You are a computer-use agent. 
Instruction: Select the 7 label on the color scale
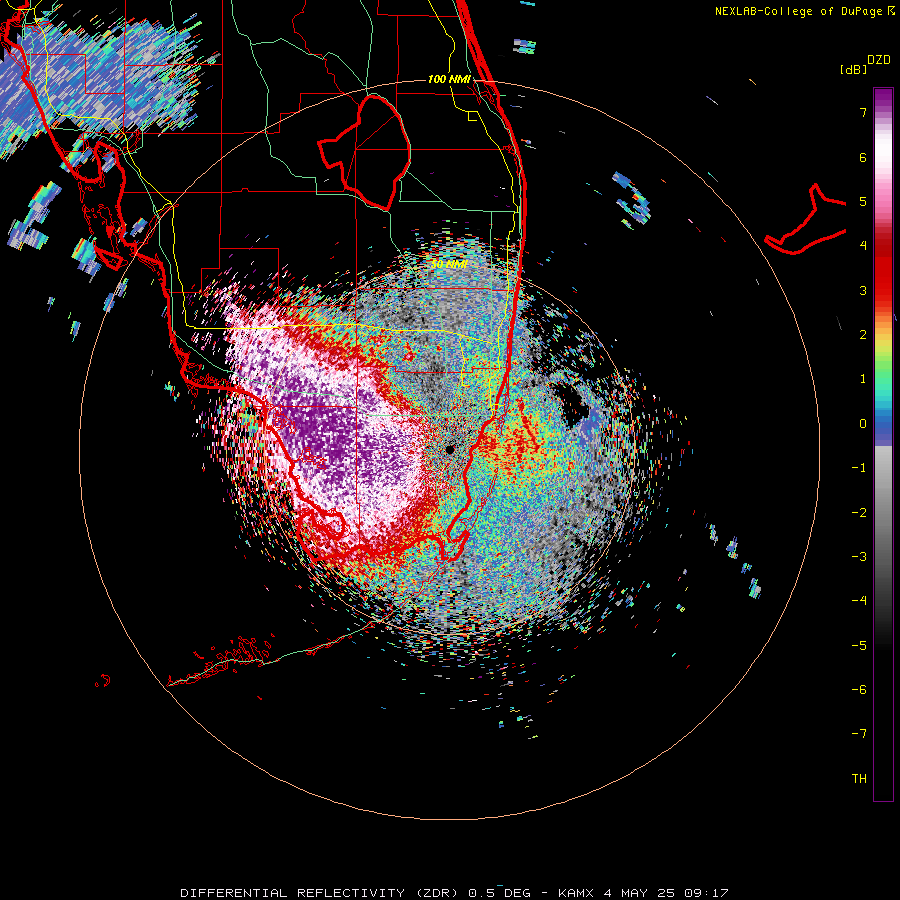click(x=863, y=112)
